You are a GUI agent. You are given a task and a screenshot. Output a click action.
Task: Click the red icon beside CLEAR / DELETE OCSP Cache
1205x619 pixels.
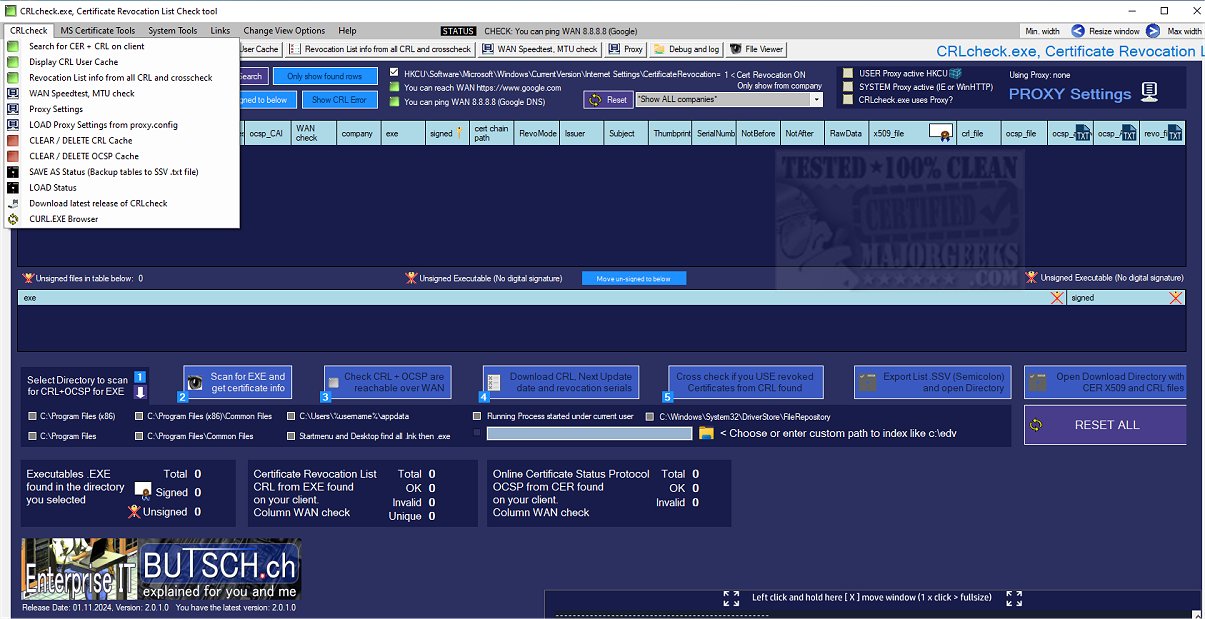click(x=13, y=156)
